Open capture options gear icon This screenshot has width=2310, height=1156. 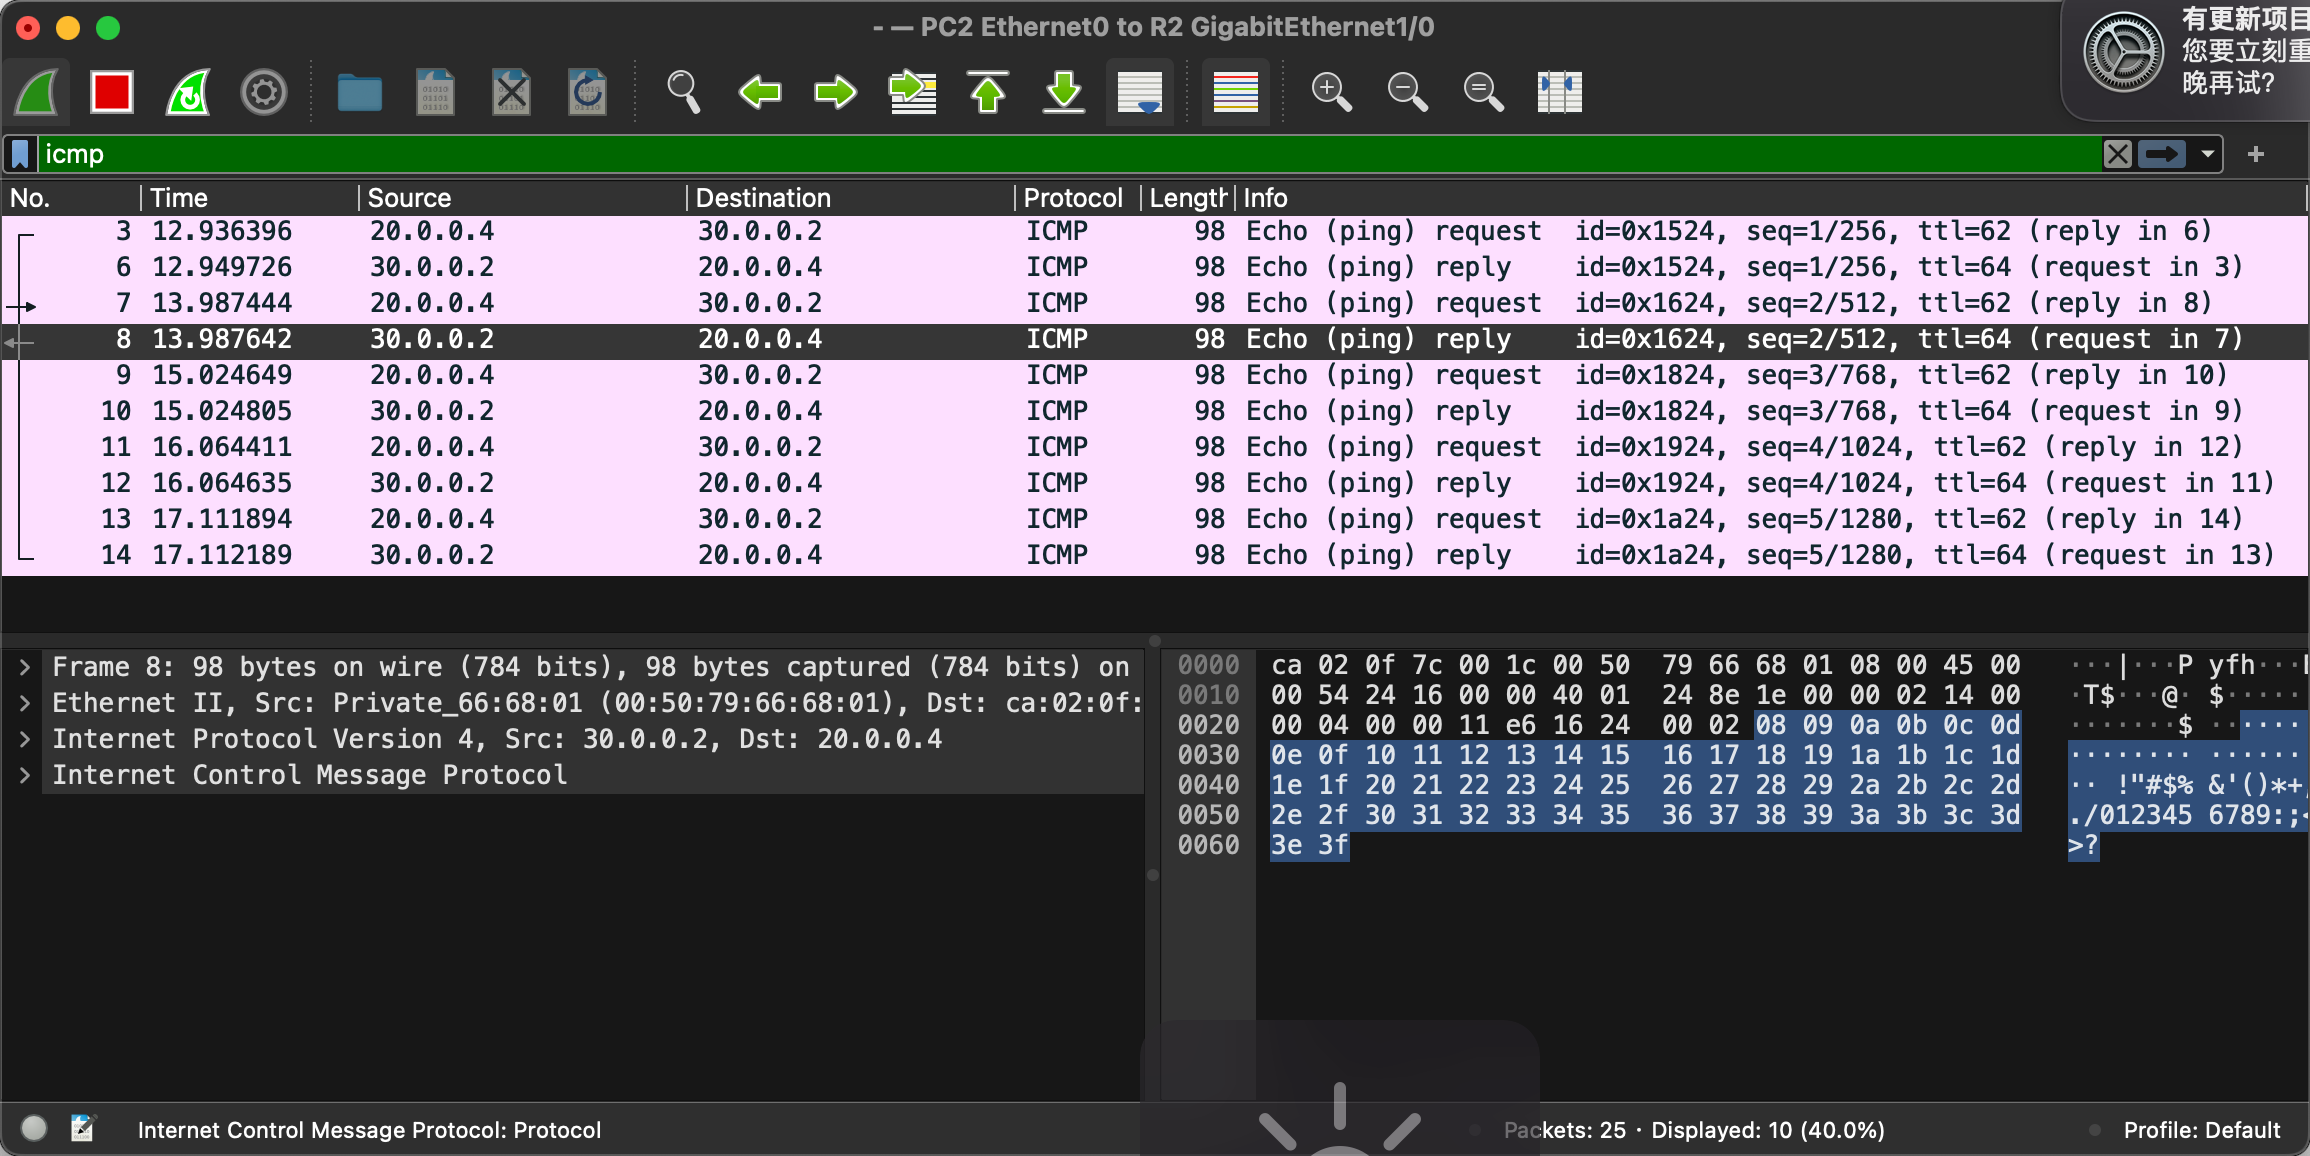click(264, 93)
